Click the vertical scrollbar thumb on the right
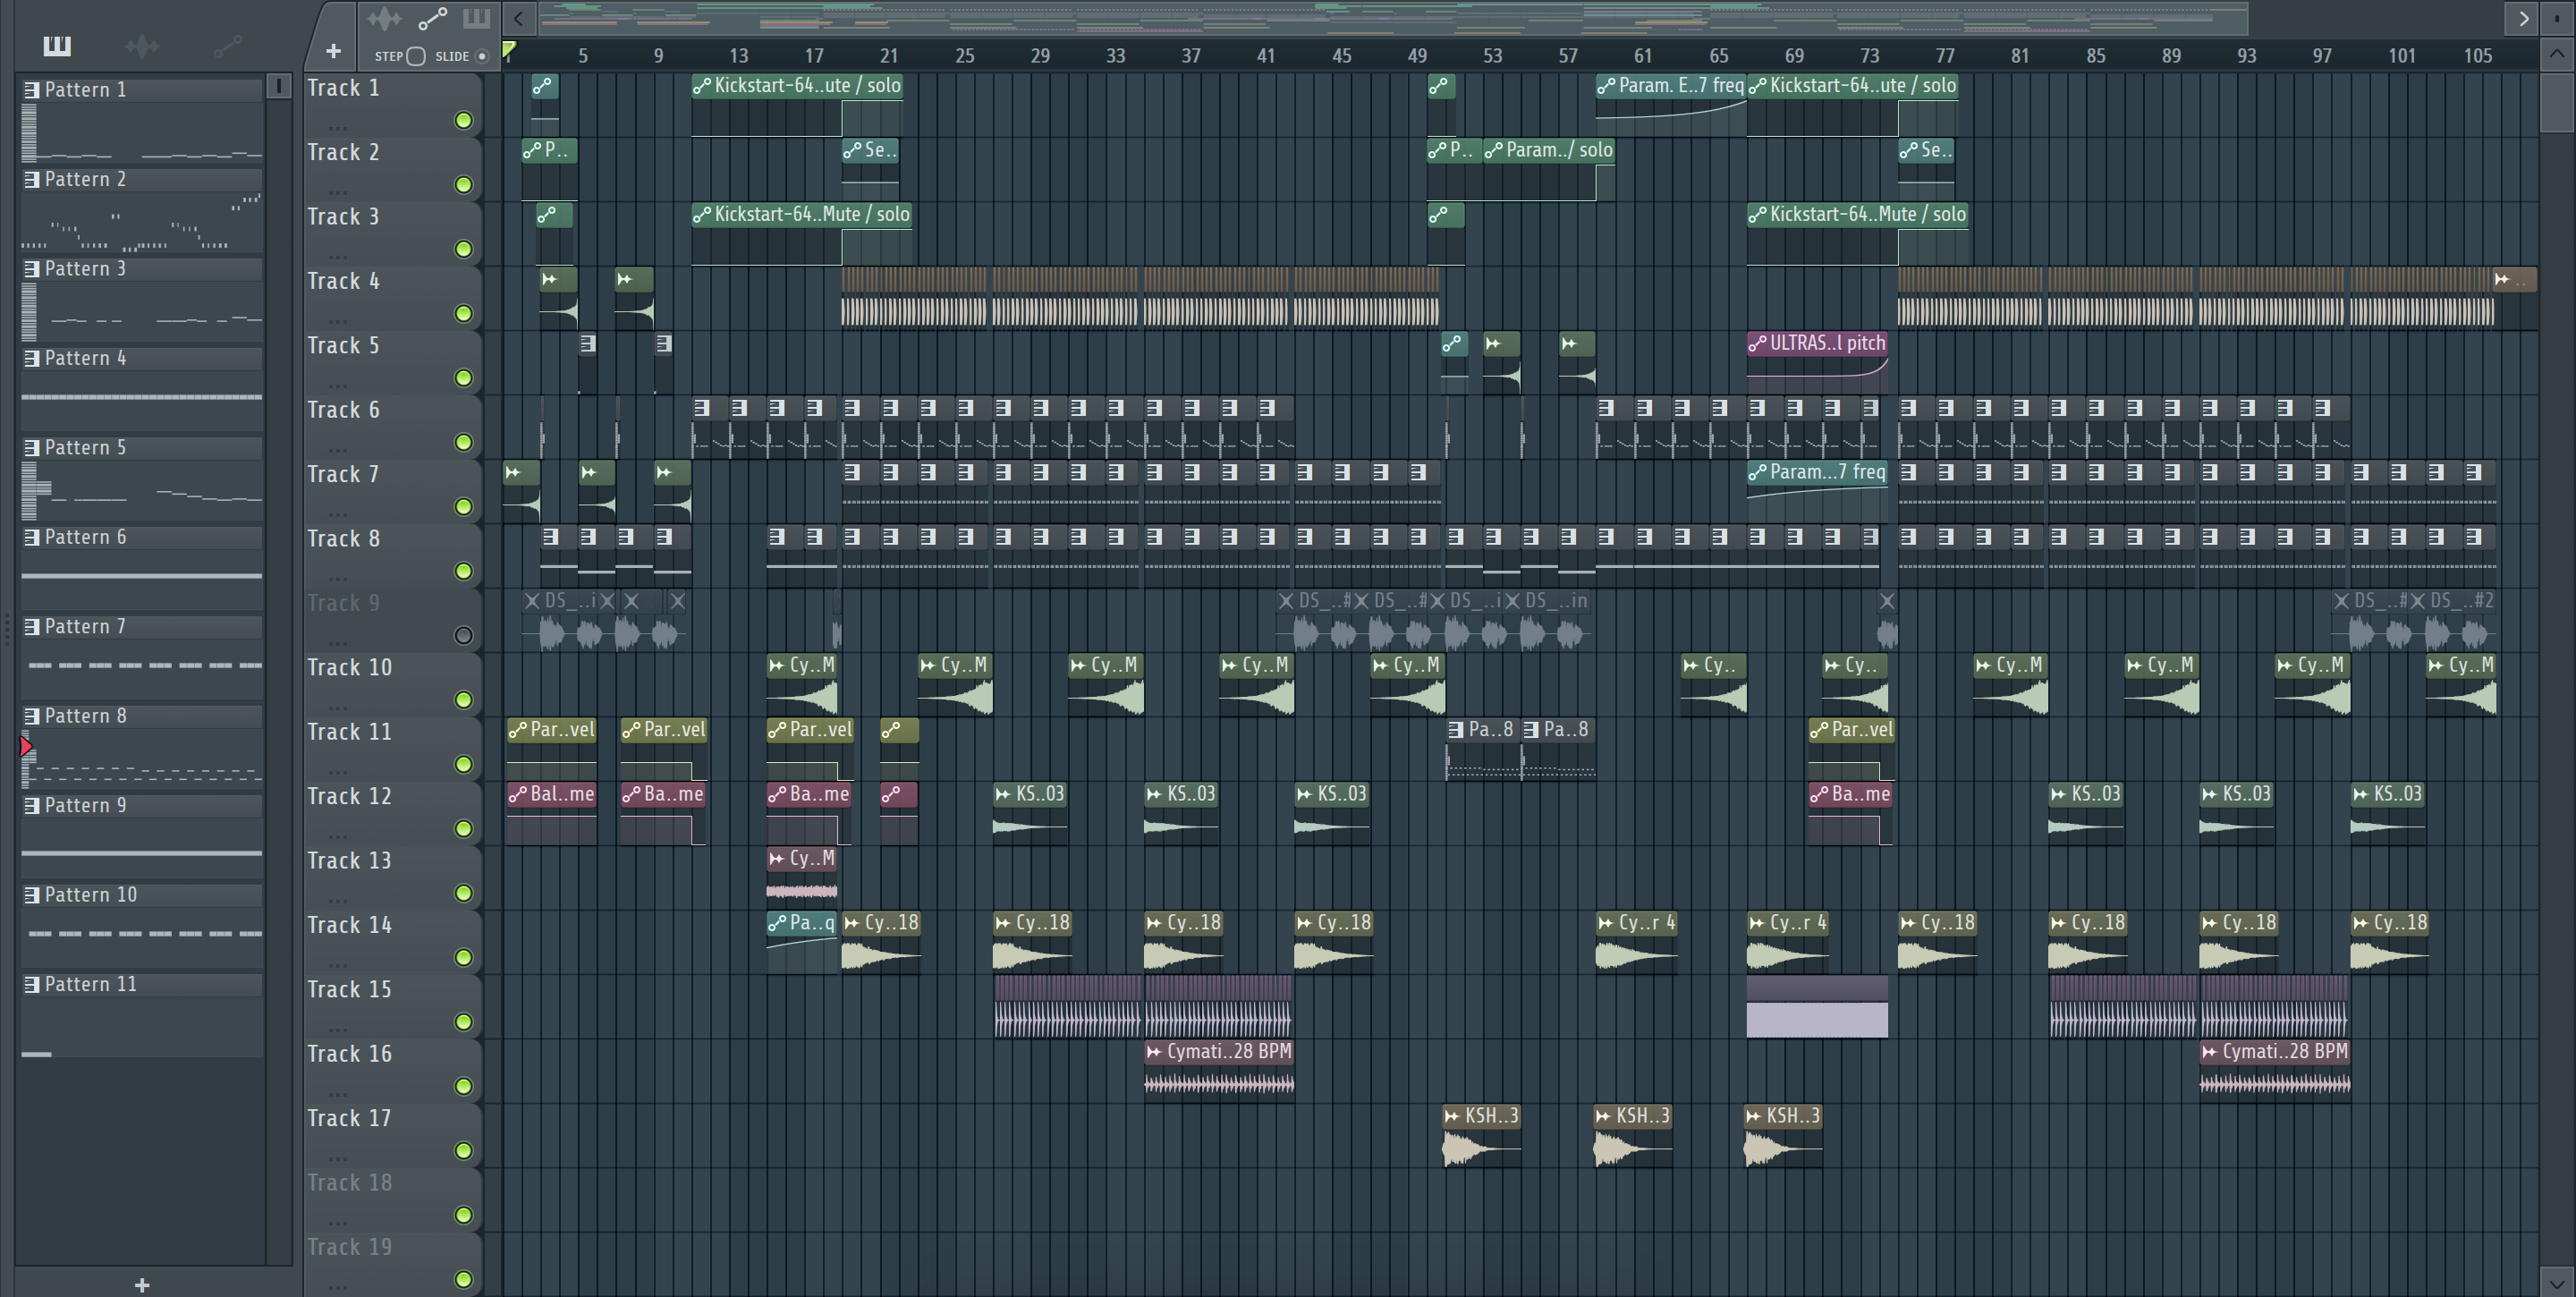 point(2556,102)
